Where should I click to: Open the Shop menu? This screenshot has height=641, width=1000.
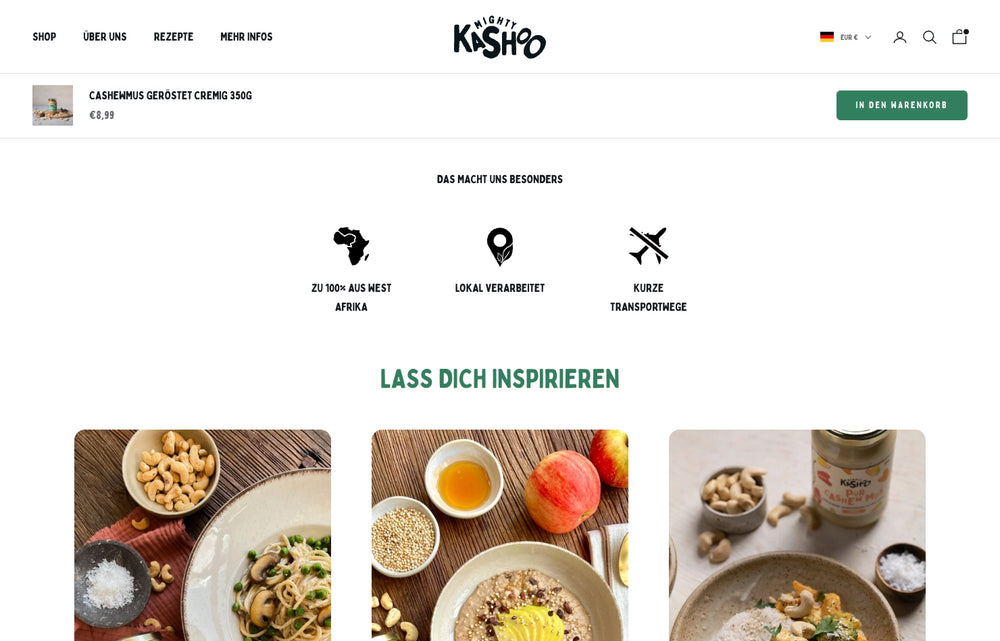[x=45, y=37]
